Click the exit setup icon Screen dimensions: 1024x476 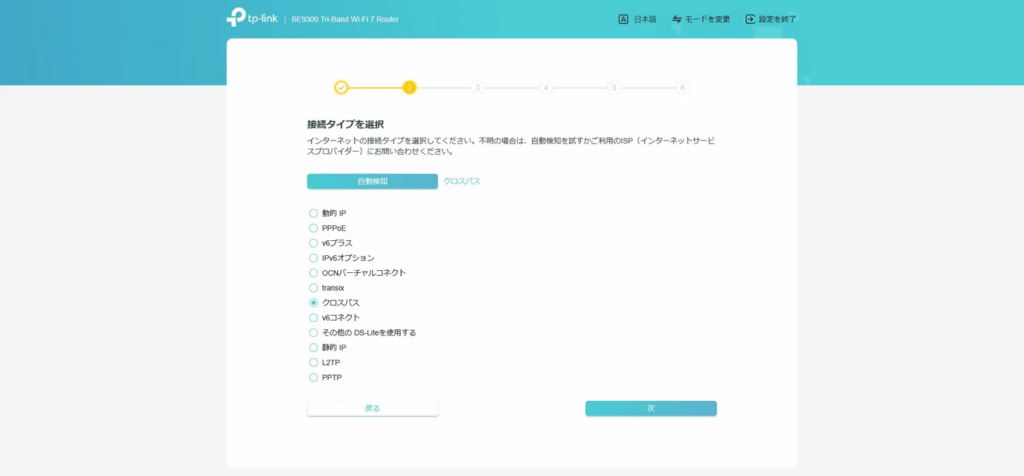(750, 19)
